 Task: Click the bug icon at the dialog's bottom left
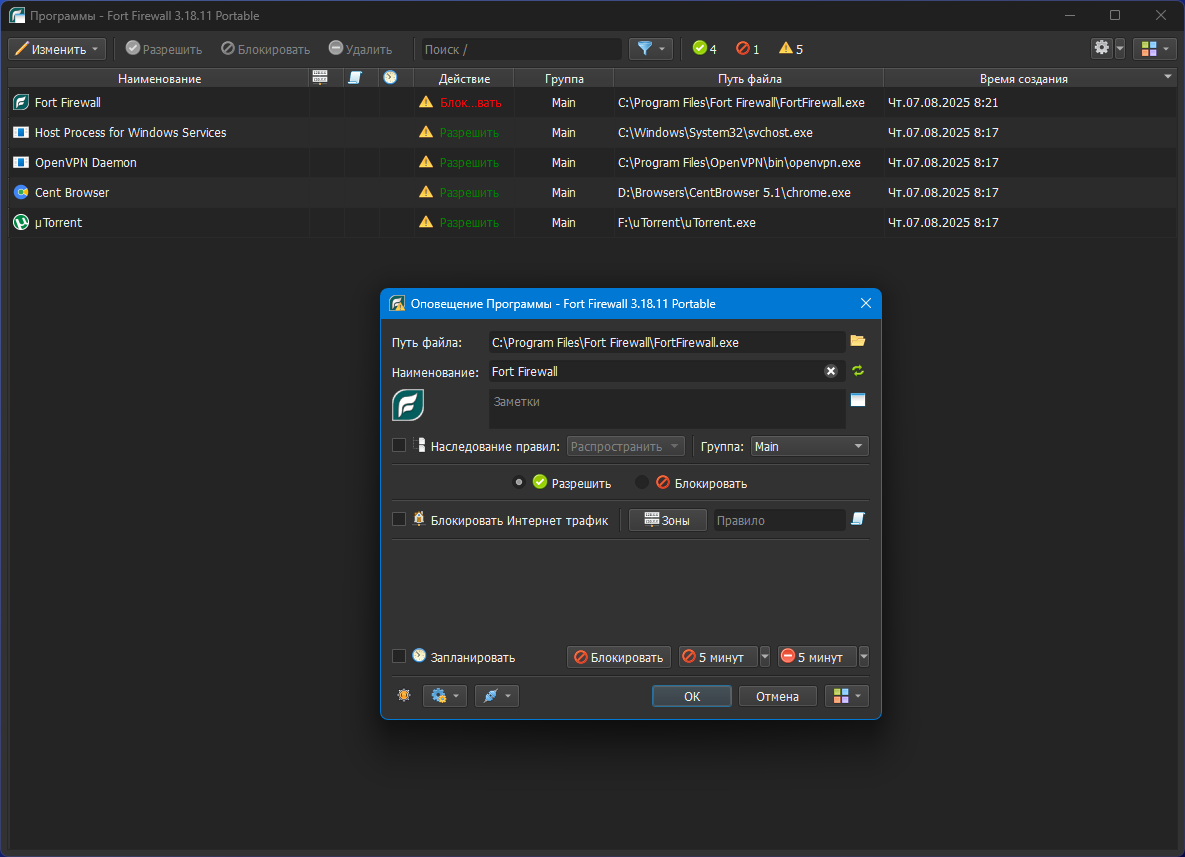404,695
